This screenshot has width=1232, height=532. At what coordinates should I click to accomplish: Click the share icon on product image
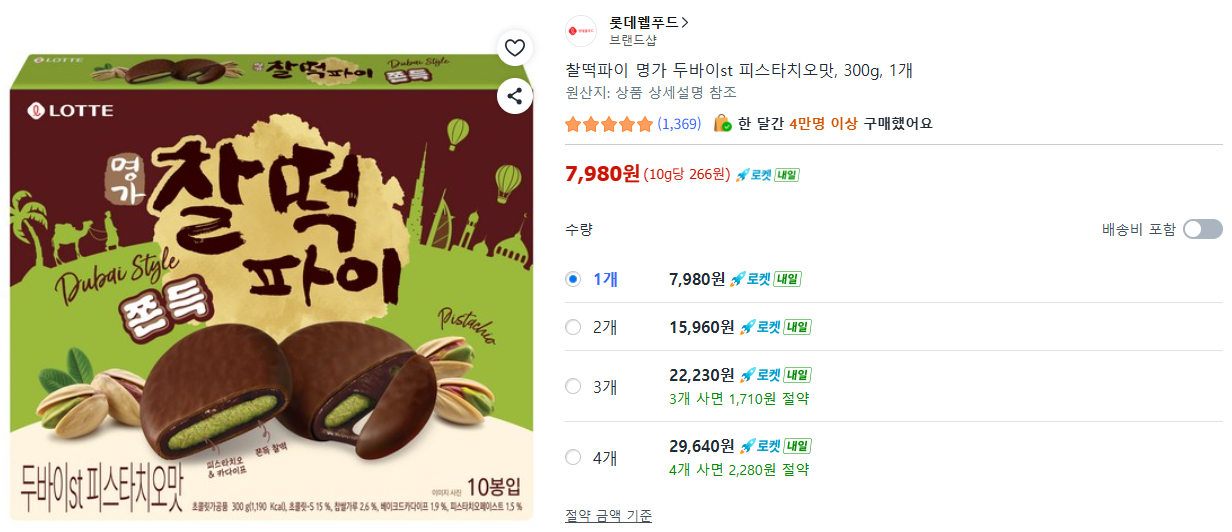point(514,96)
